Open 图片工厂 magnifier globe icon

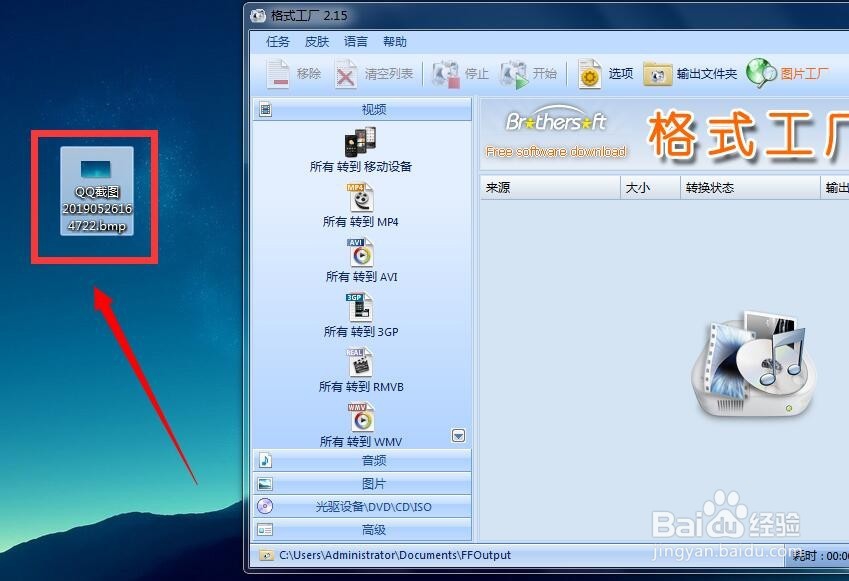[x=761, y=73]
